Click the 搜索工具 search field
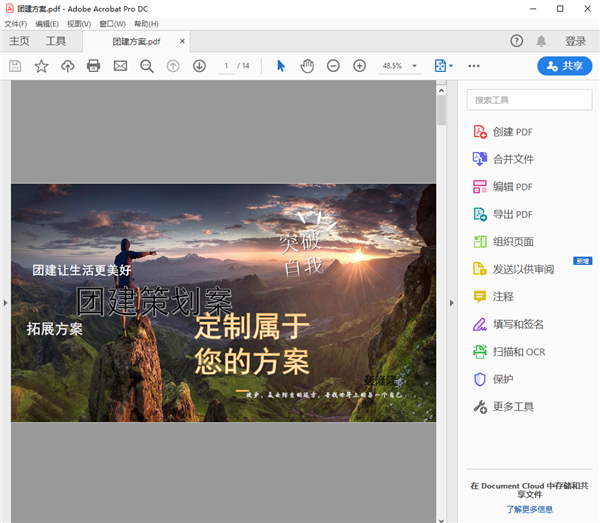The image size is (600, 523). 530,100
